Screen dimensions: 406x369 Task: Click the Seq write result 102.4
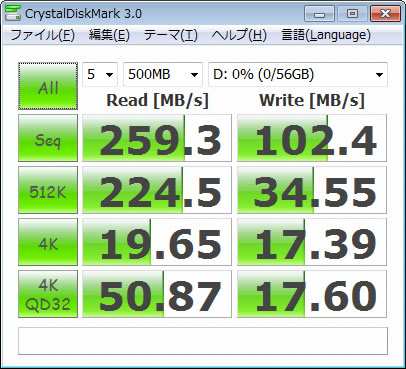tap(312, 138)
